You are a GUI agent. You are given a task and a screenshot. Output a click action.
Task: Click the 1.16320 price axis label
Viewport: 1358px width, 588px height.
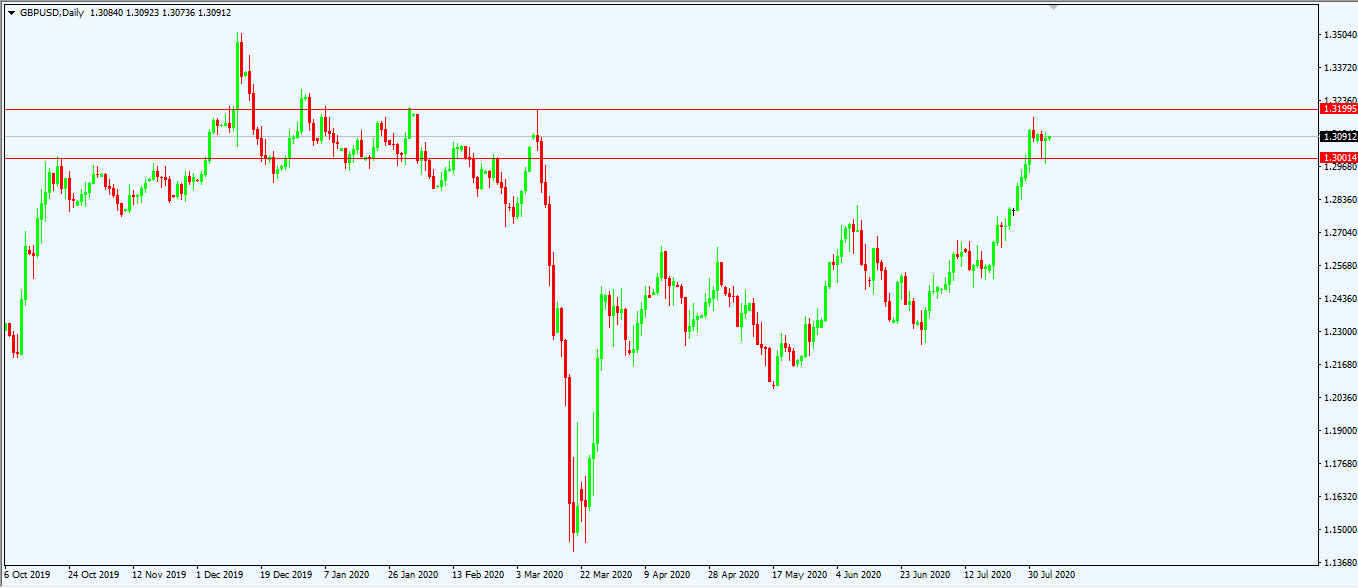(1340, 497)
